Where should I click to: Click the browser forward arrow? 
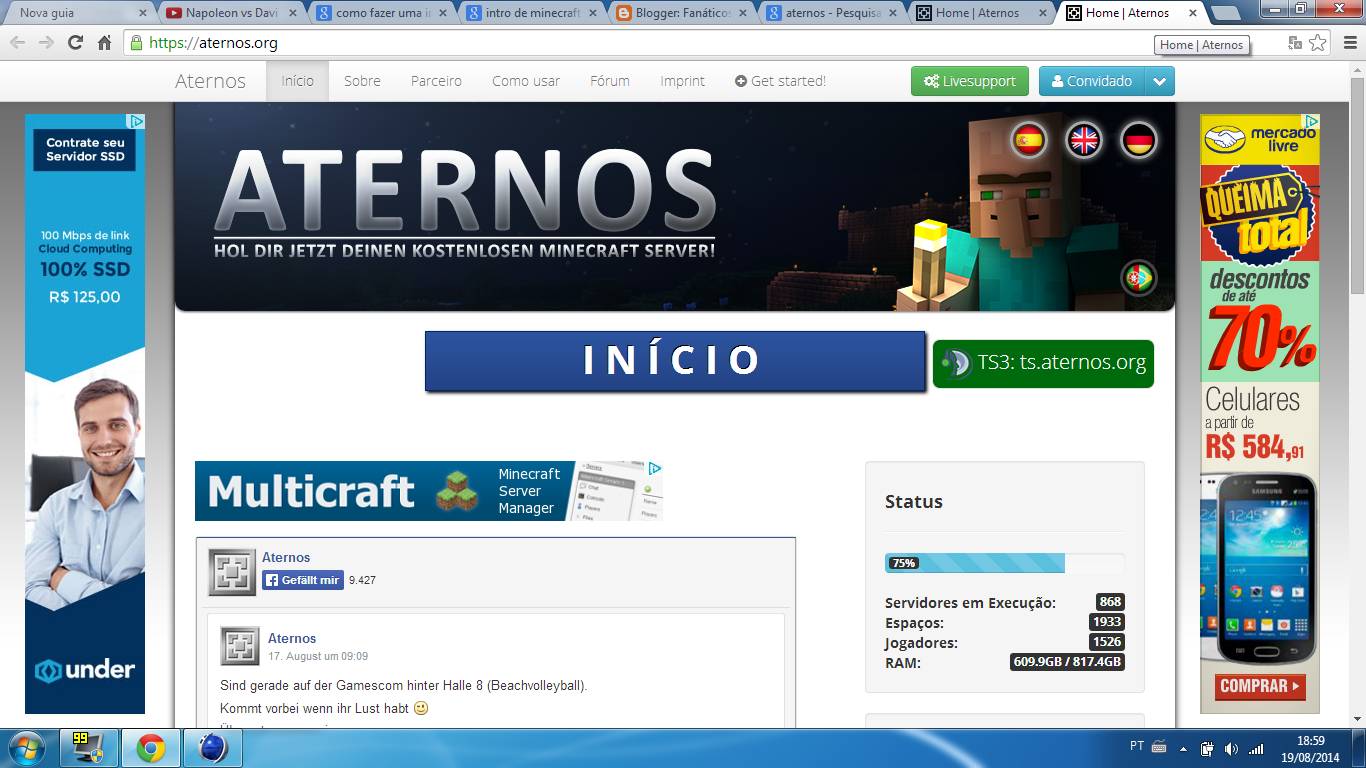(x=46, y=43)
